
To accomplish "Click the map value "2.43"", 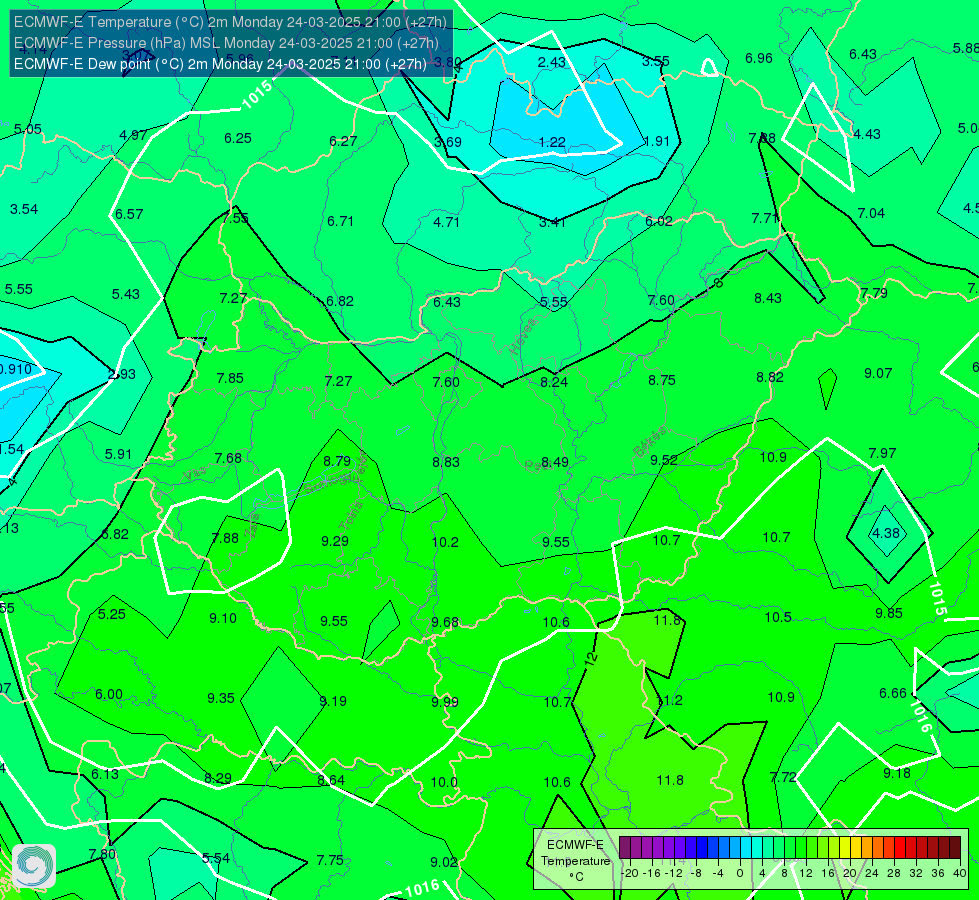I will point(552,62).
